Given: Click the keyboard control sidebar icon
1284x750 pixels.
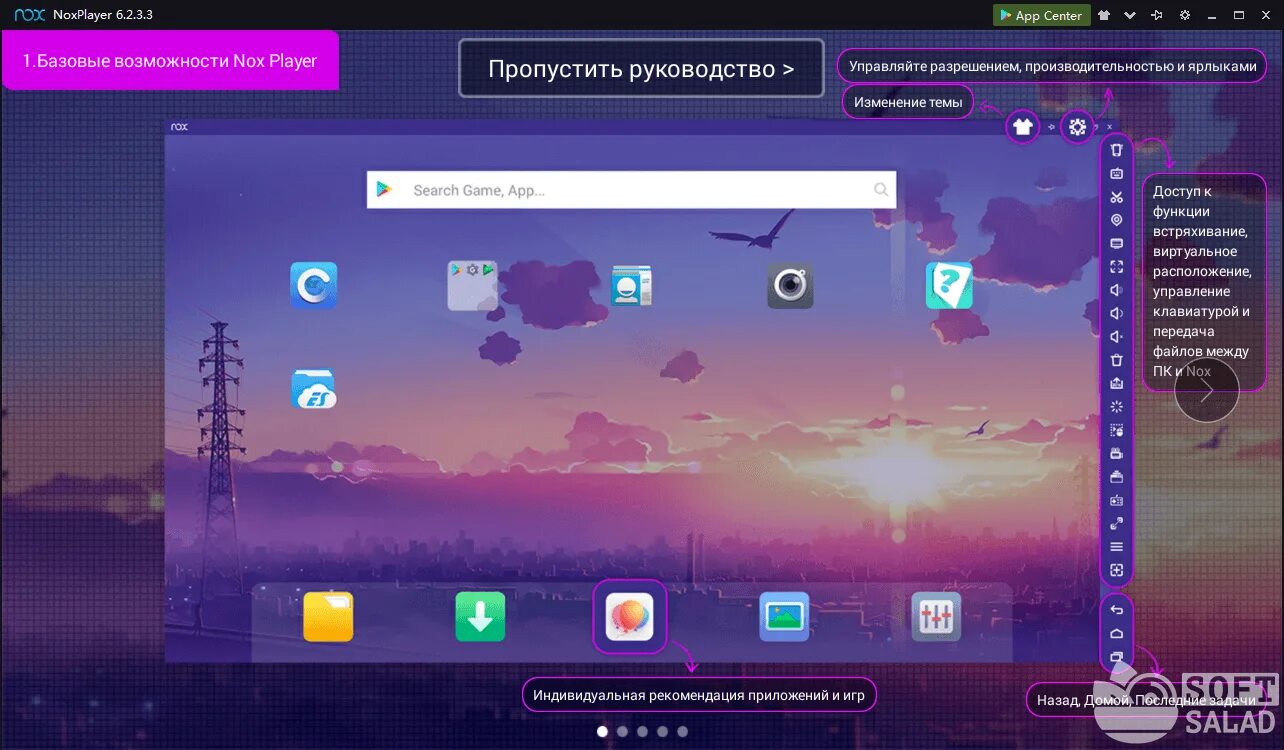Looking at the screenshot, I should point(1117,173).
